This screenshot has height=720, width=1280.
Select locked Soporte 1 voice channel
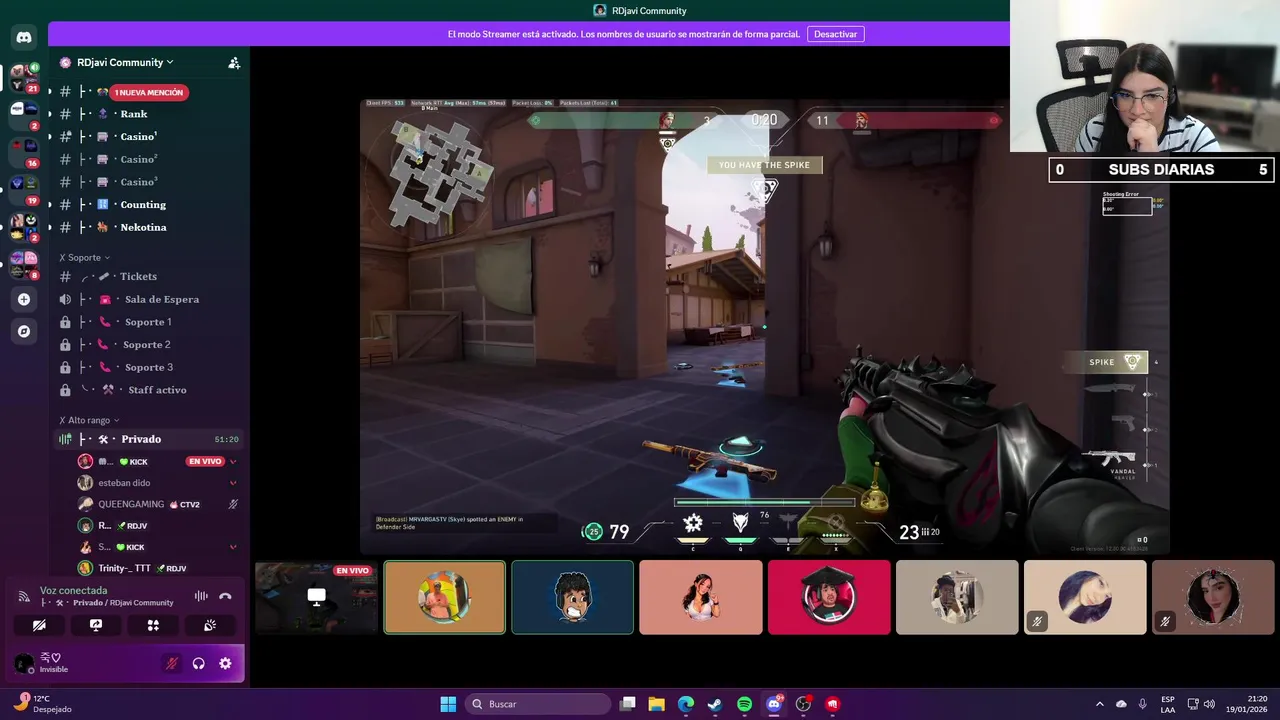click(148, 322)
